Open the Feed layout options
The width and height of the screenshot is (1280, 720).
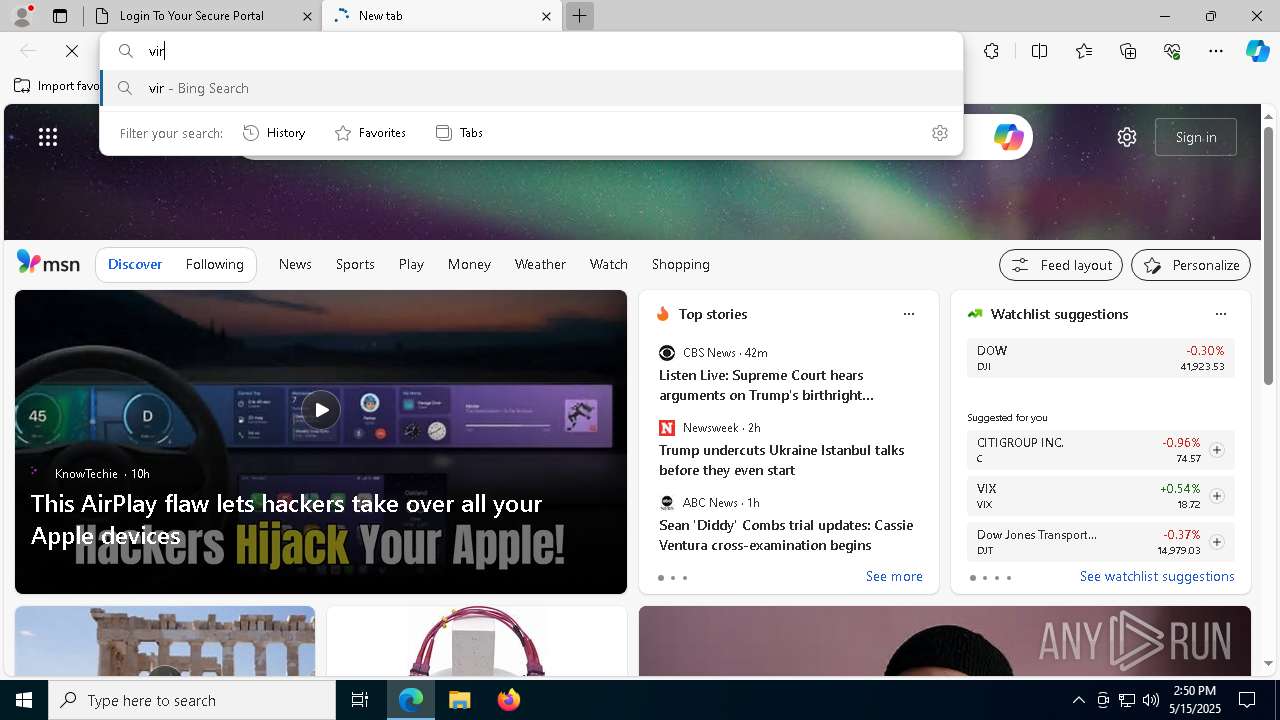coord(1061,265)
